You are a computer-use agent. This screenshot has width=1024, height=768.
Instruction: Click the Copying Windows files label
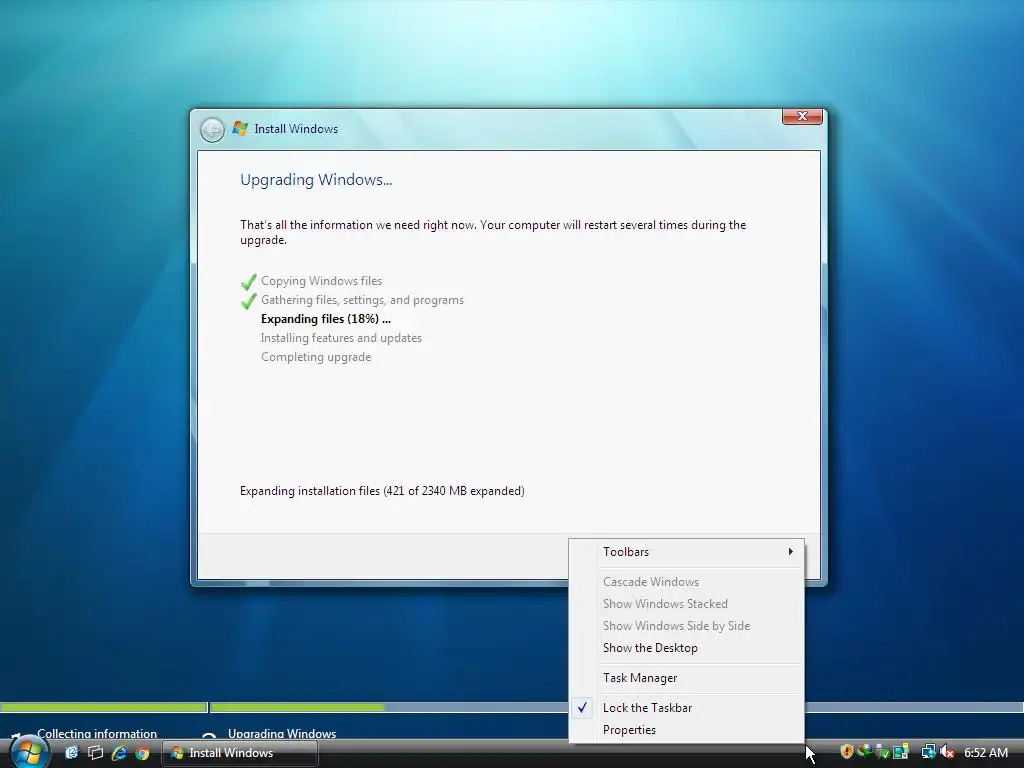point(321,281)
